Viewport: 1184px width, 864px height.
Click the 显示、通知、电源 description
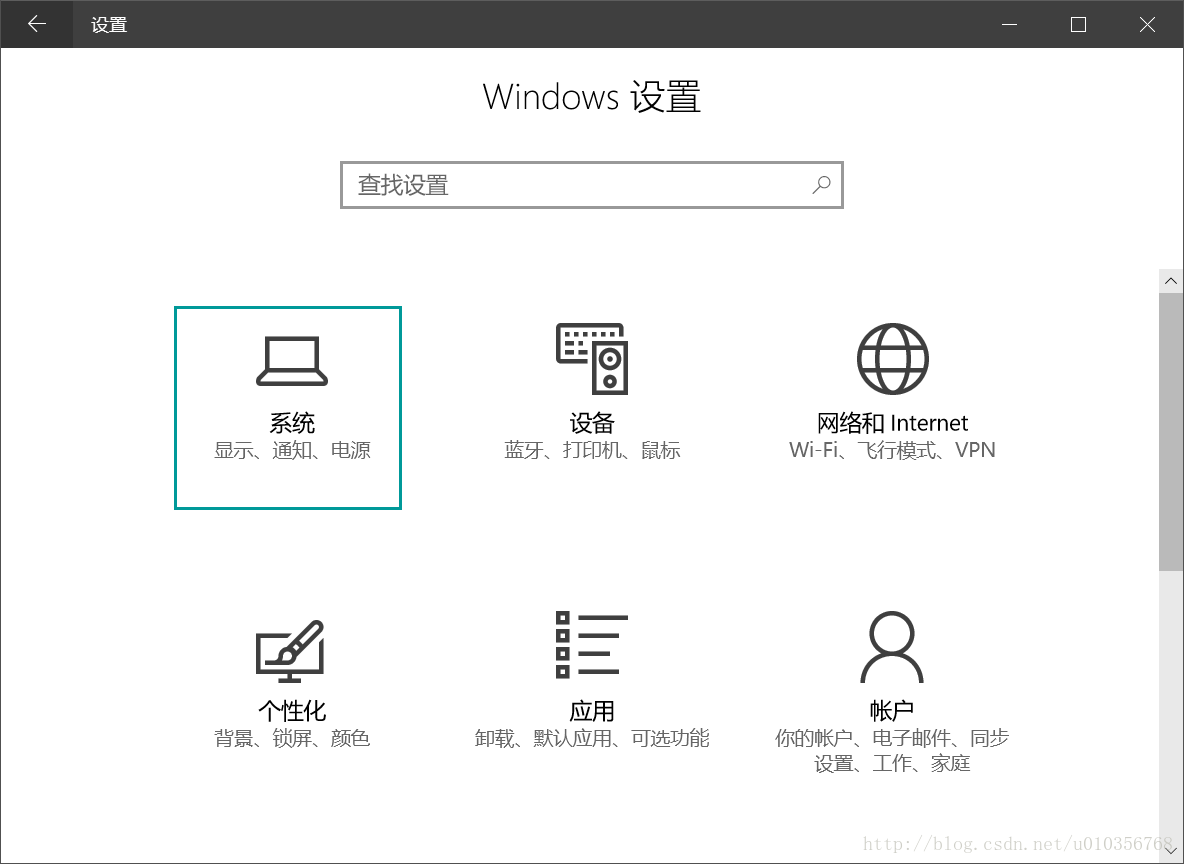coord(292,450)
